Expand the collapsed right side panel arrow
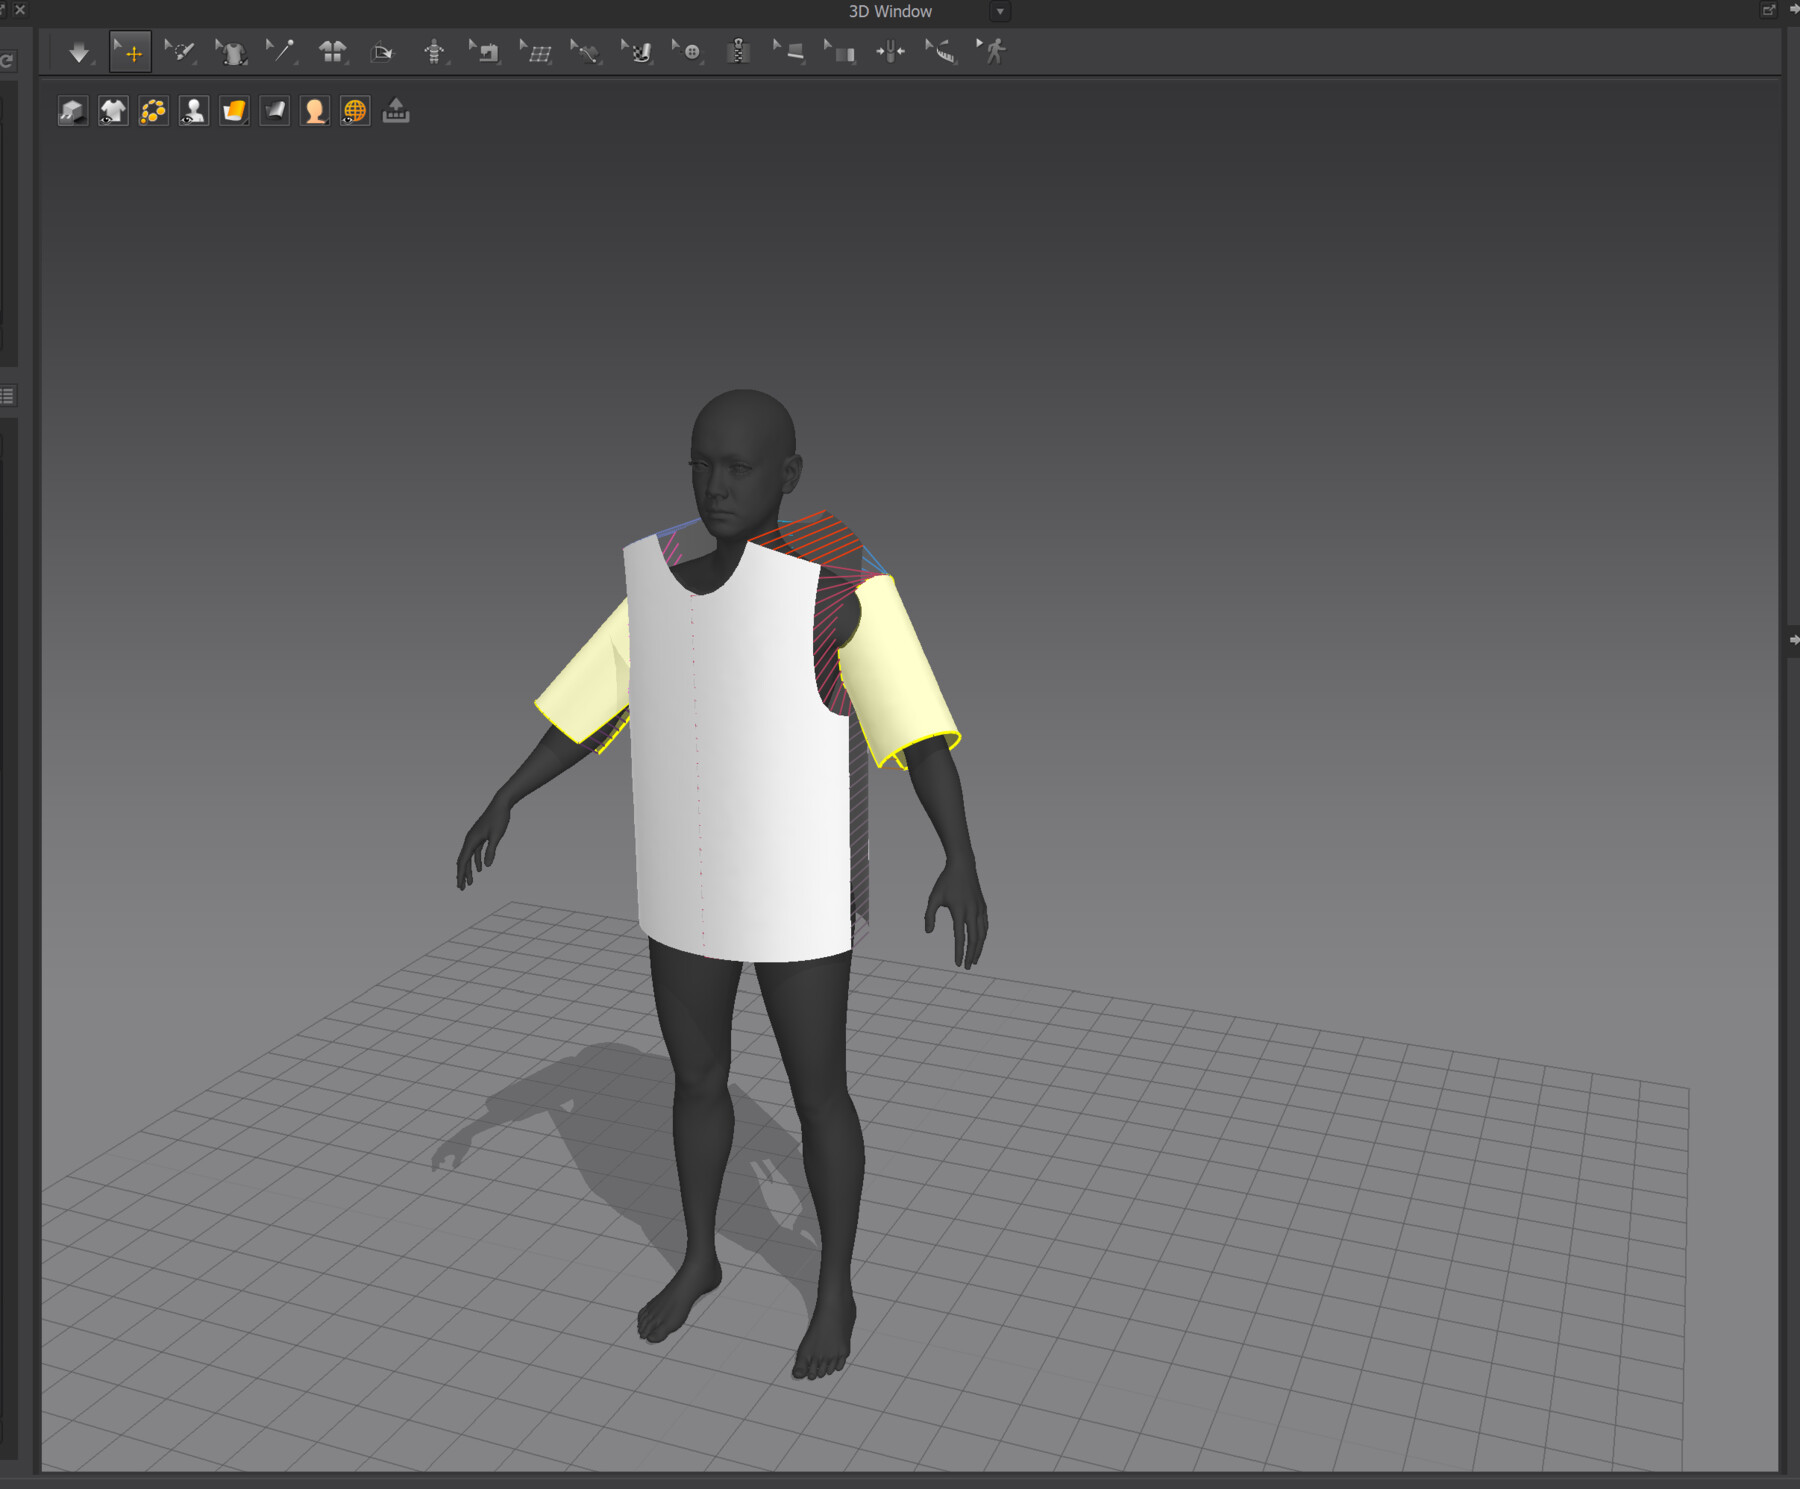This screenshot has height=1489, width=1800. point(1793,640)
